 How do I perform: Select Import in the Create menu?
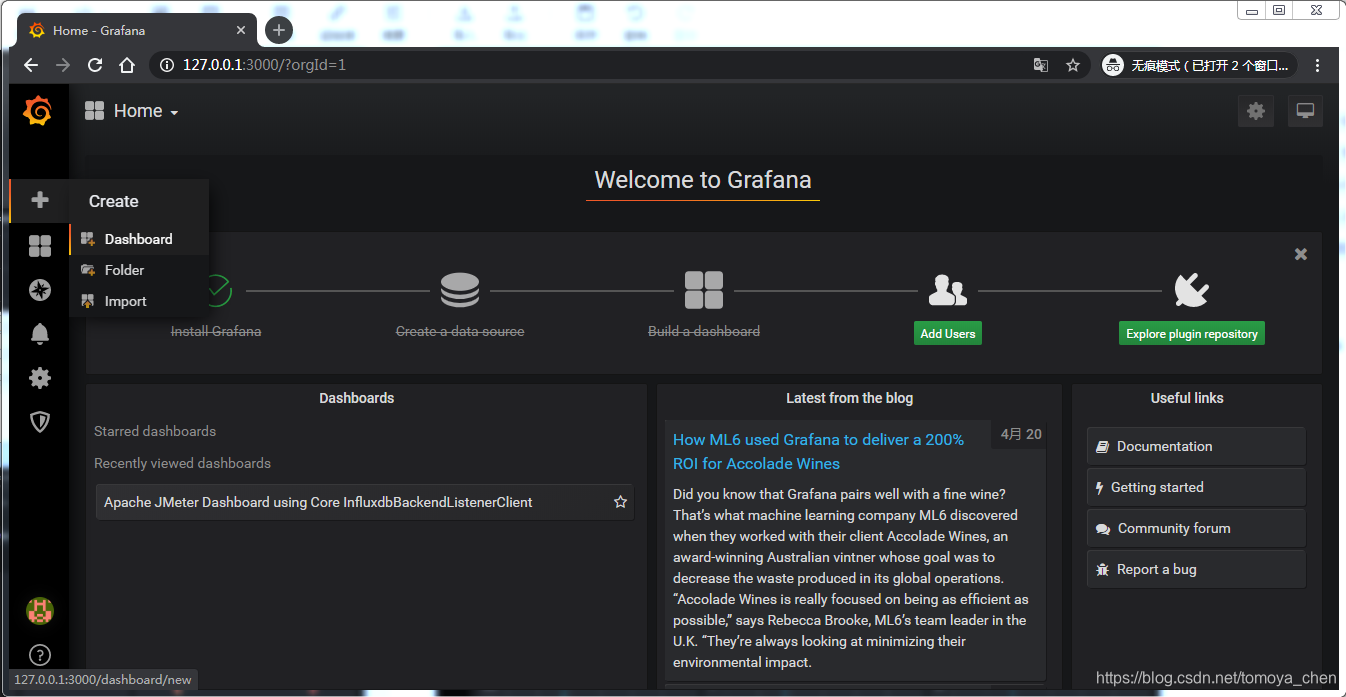pos(139,301)
